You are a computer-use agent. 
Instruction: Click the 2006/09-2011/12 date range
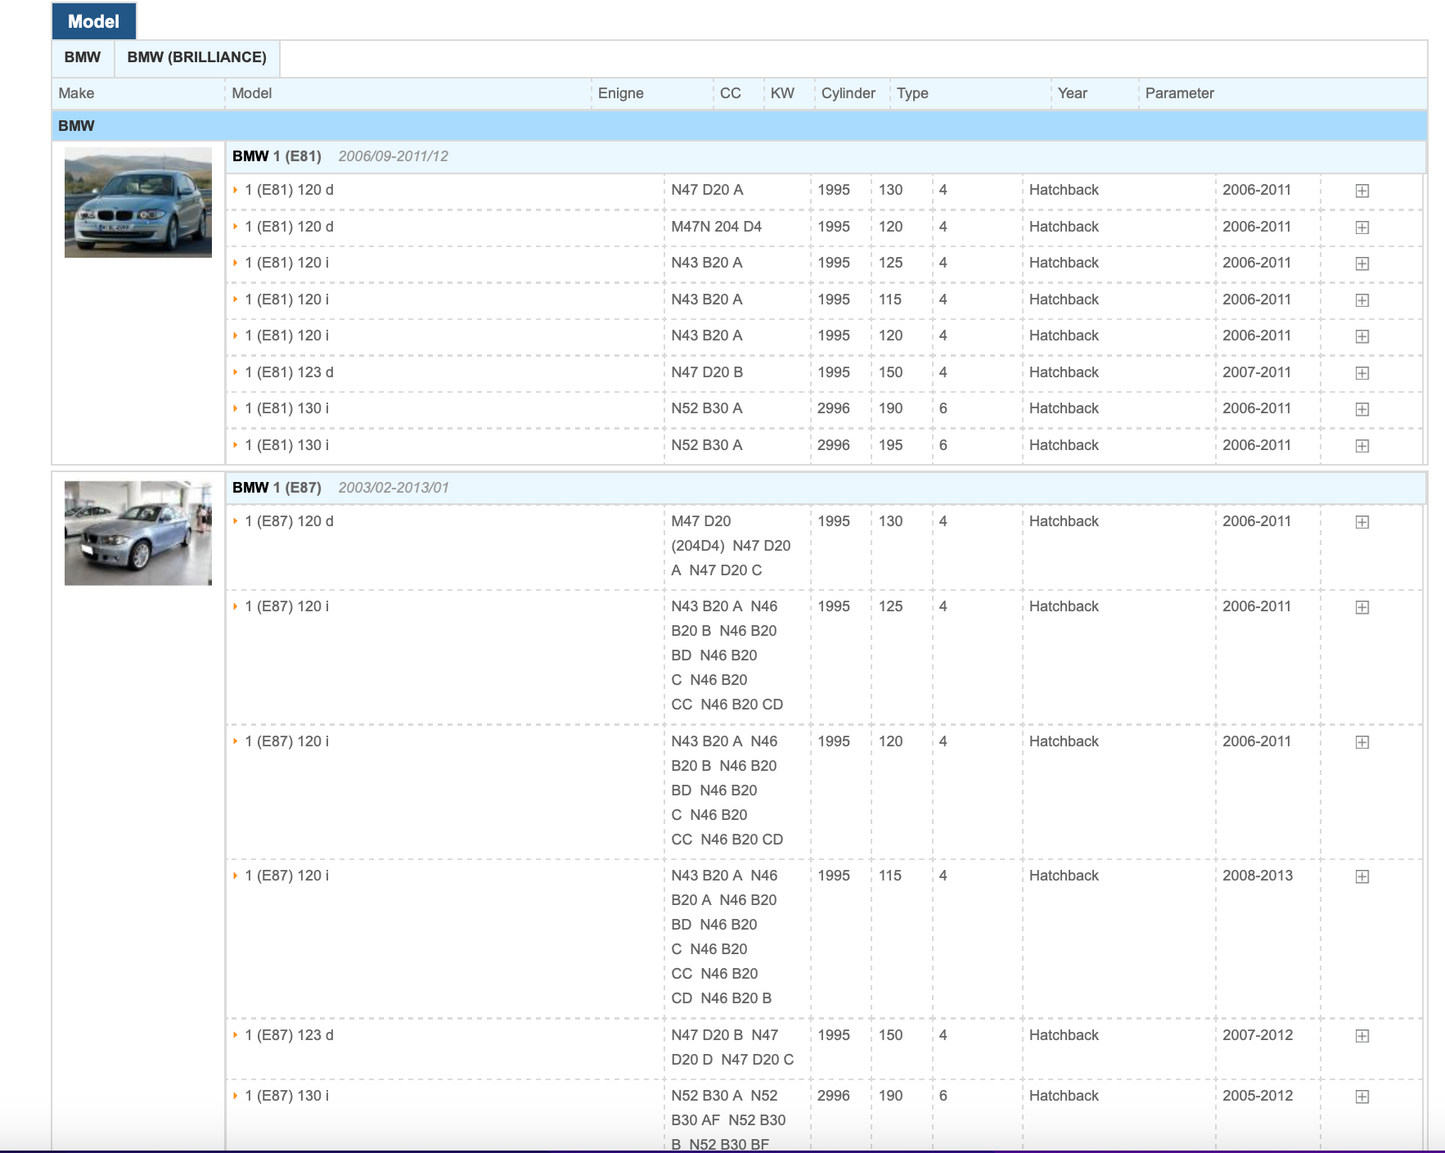pyautogui.click(x=393, y=156)
